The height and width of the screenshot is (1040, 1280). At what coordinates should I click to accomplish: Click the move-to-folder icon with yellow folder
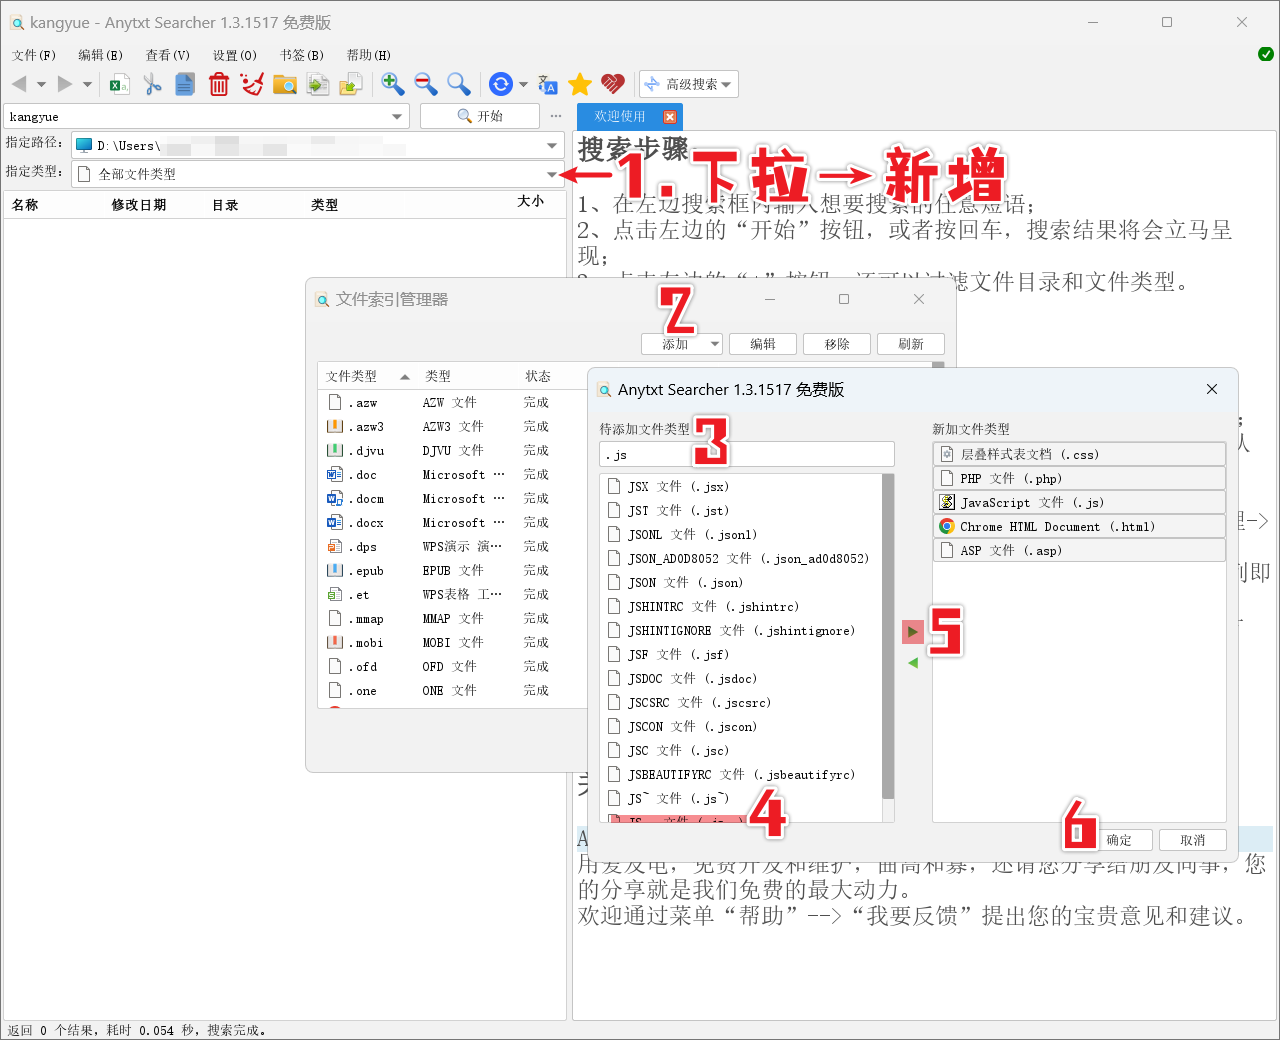point(350,84)
